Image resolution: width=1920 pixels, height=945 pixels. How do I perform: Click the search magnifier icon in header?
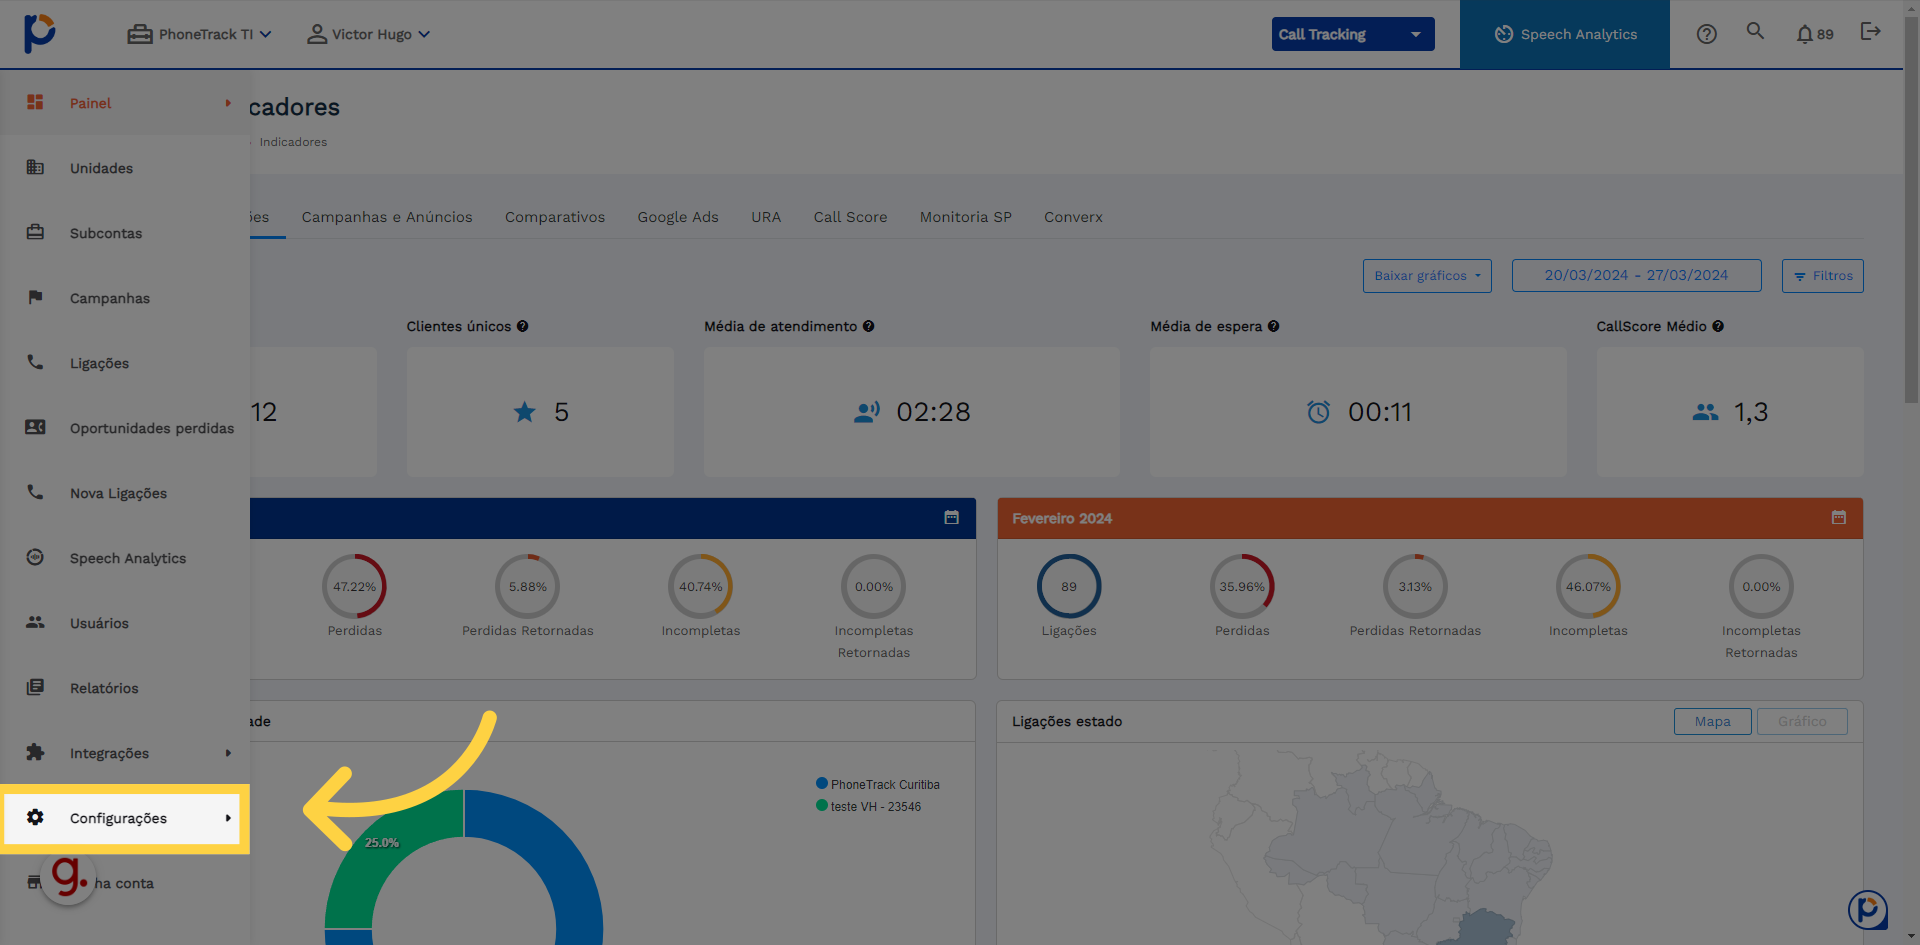tap(1755, 31)
